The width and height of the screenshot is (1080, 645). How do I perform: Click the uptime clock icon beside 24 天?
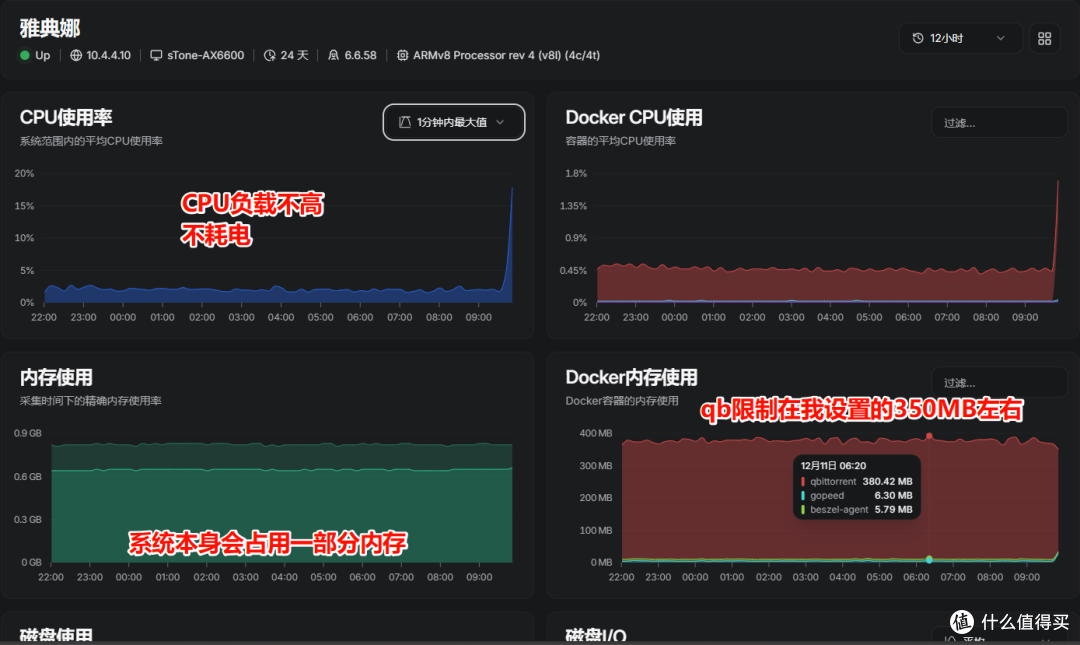(x=269, y=55)
